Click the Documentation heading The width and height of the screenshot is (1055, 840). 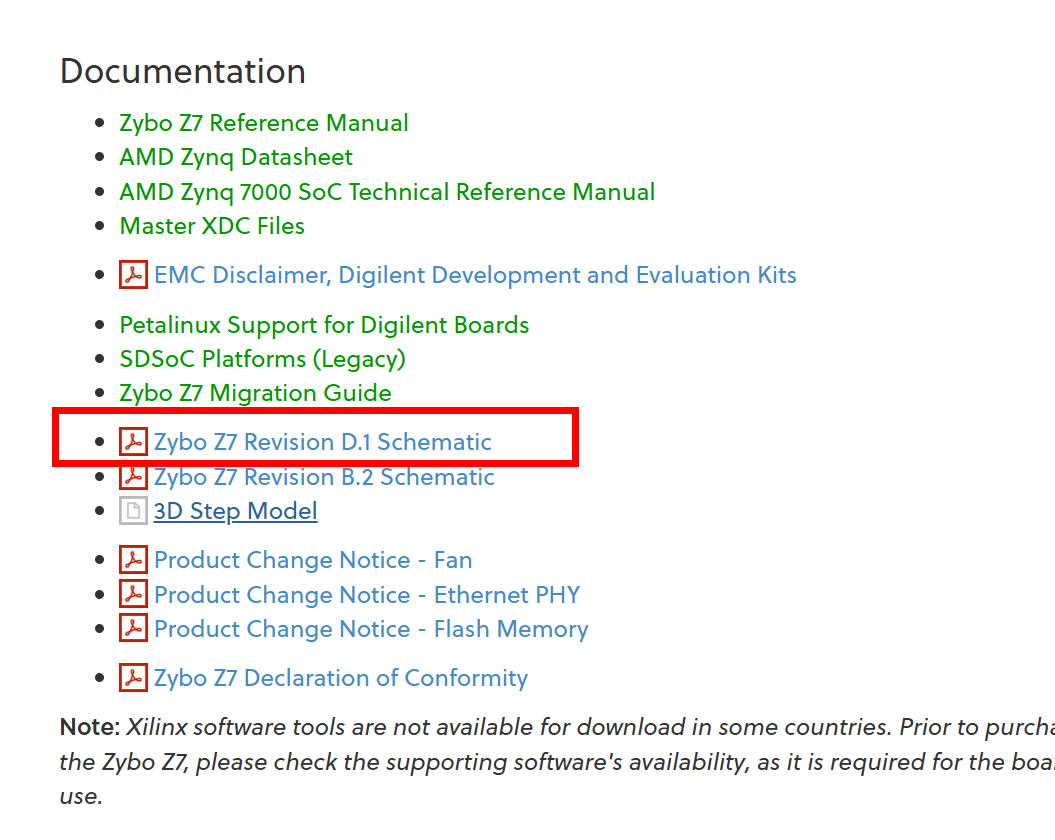point(183,72)
